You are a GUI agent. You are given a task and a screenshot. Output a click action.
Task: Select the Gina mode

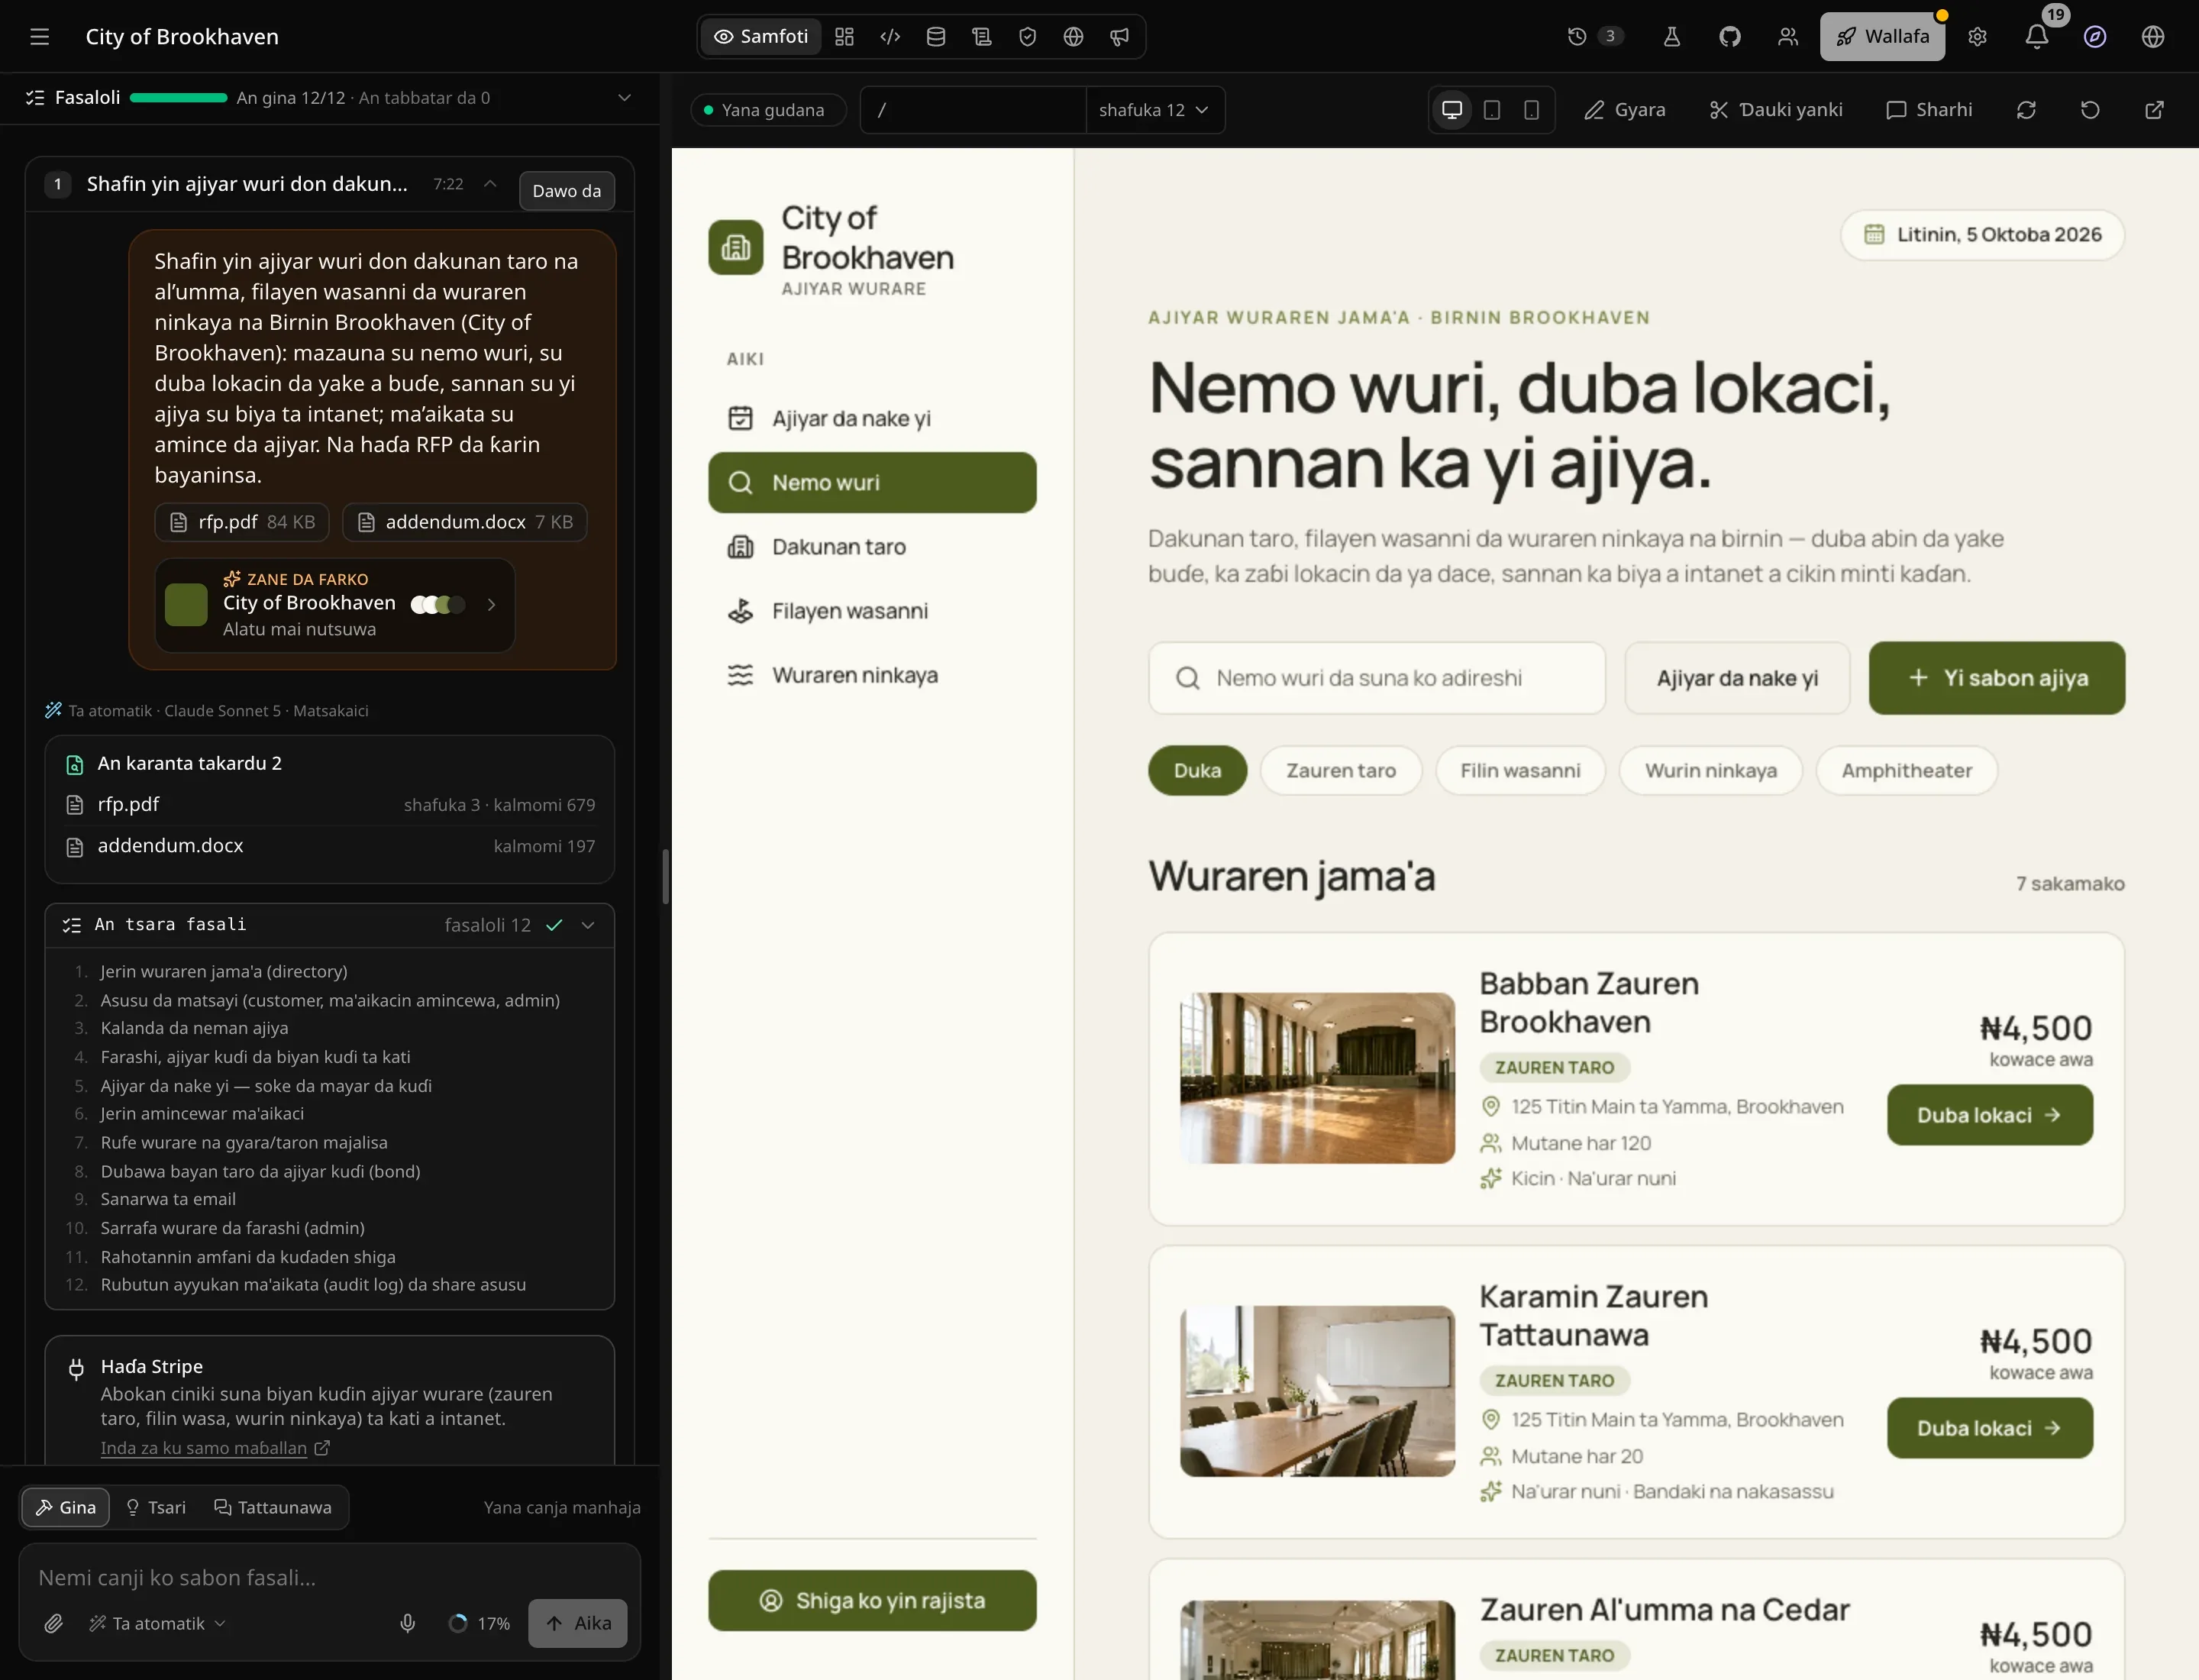66,1507
